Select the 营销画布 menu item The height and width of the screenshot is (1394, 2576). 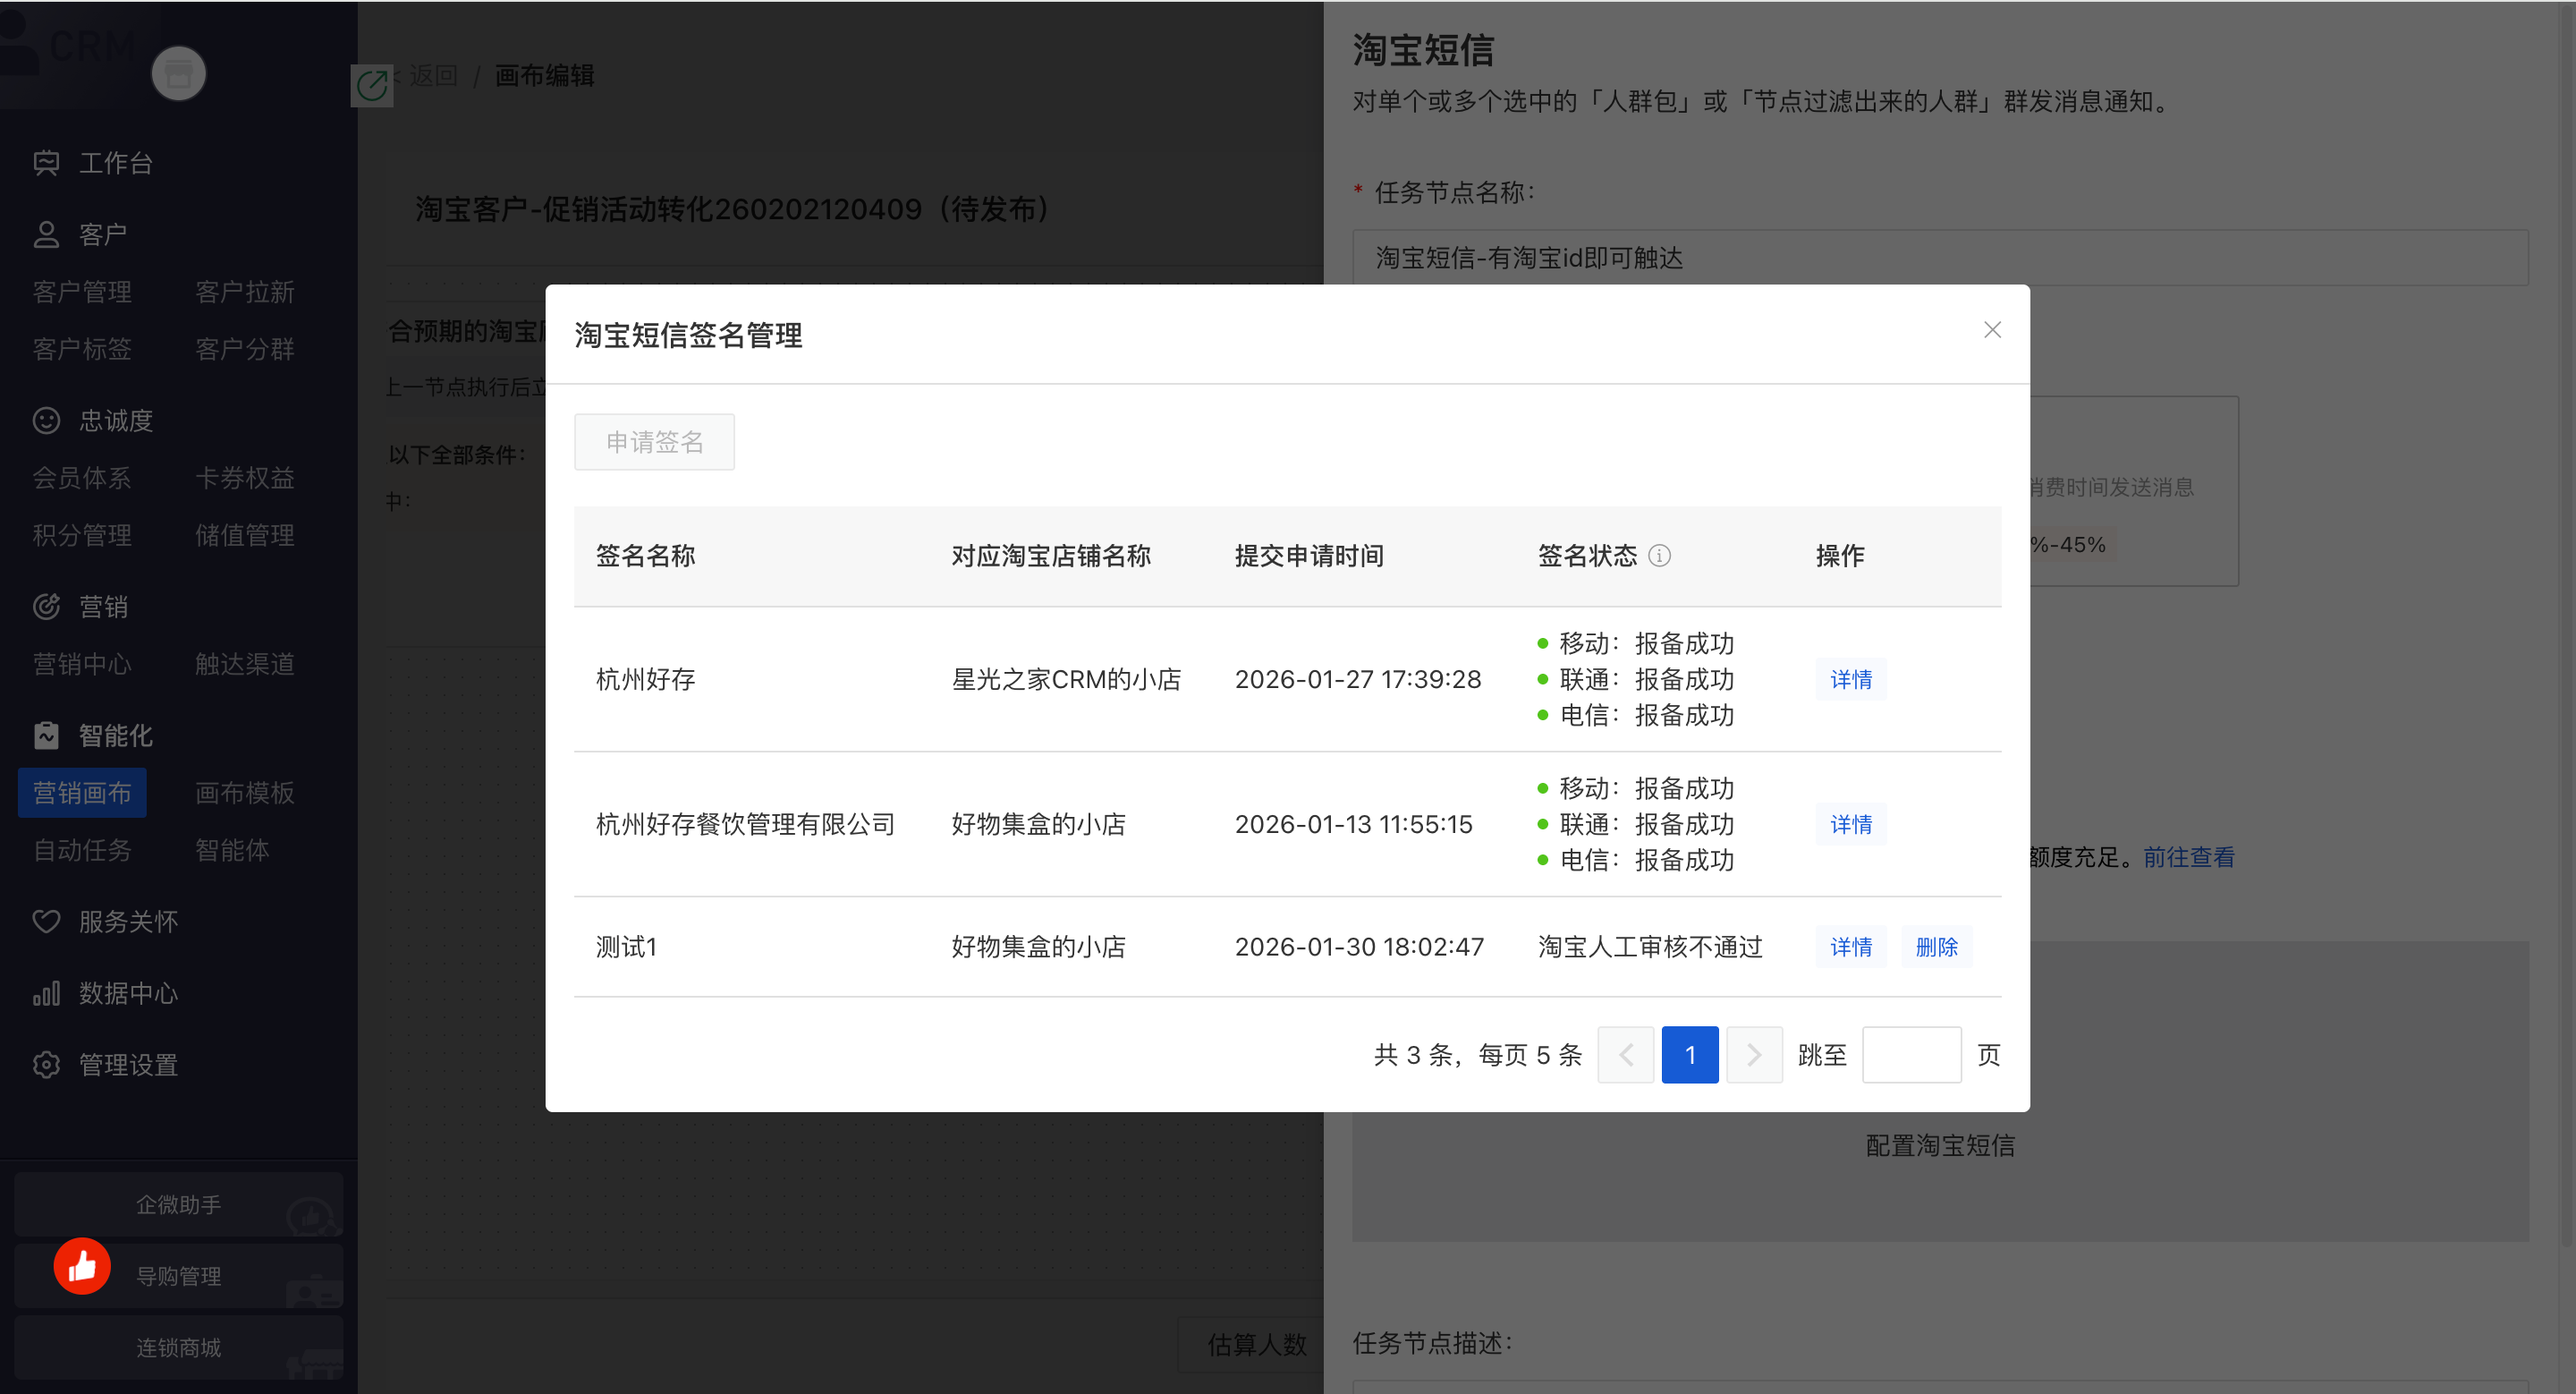[82, 793]
